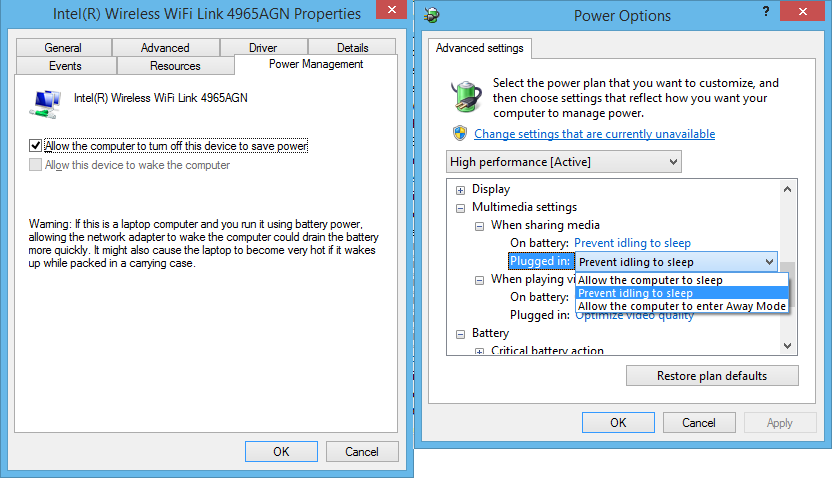Click the UAC shield icon beside the link
The width and height of the screenshot is (832, 478).
[x=460, y=133]
